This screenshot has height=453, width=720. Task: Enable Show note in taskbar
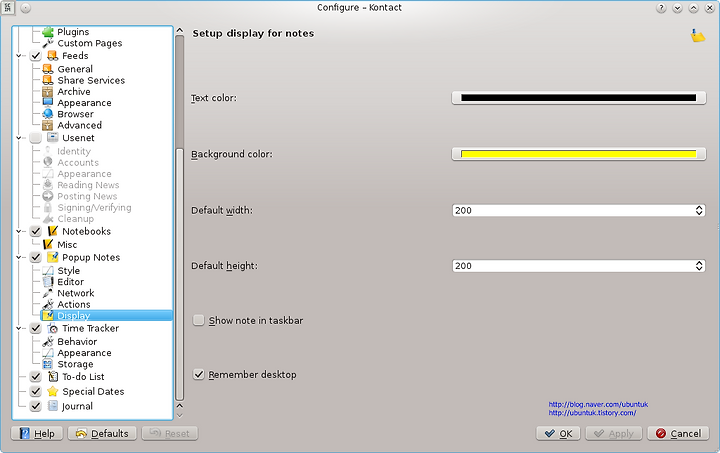[198, 320]
